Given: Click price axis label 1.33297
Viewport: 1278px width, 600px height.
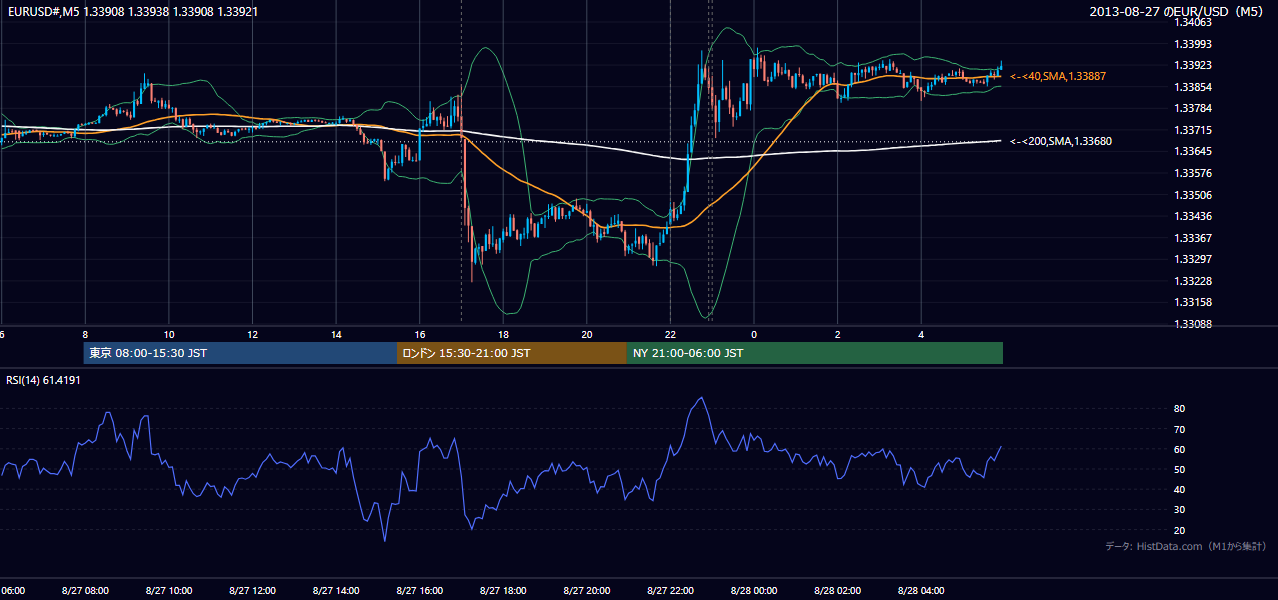Looking at the screenshot, I should [1193, 260].
